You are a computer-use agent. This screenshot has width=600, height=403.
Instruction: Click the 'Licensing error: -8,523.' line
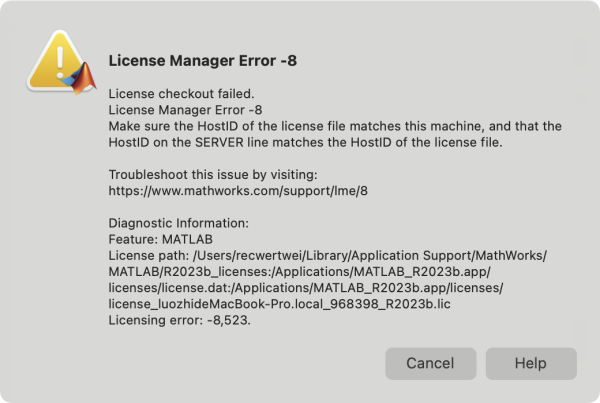click(x=180, y=320)
